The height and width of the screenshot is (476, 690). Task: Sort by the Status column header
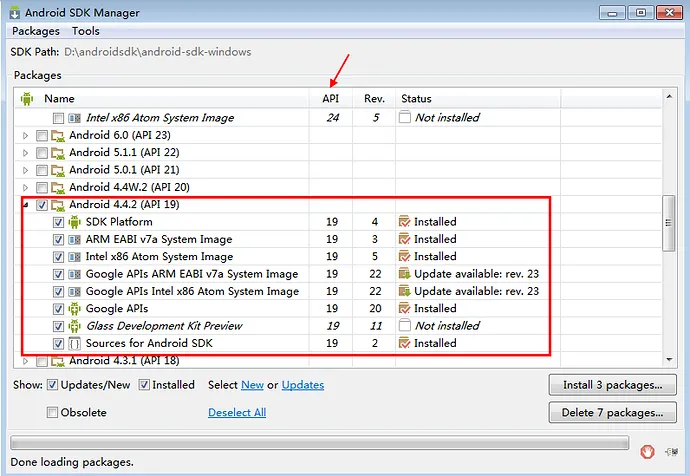coord(478,99)
